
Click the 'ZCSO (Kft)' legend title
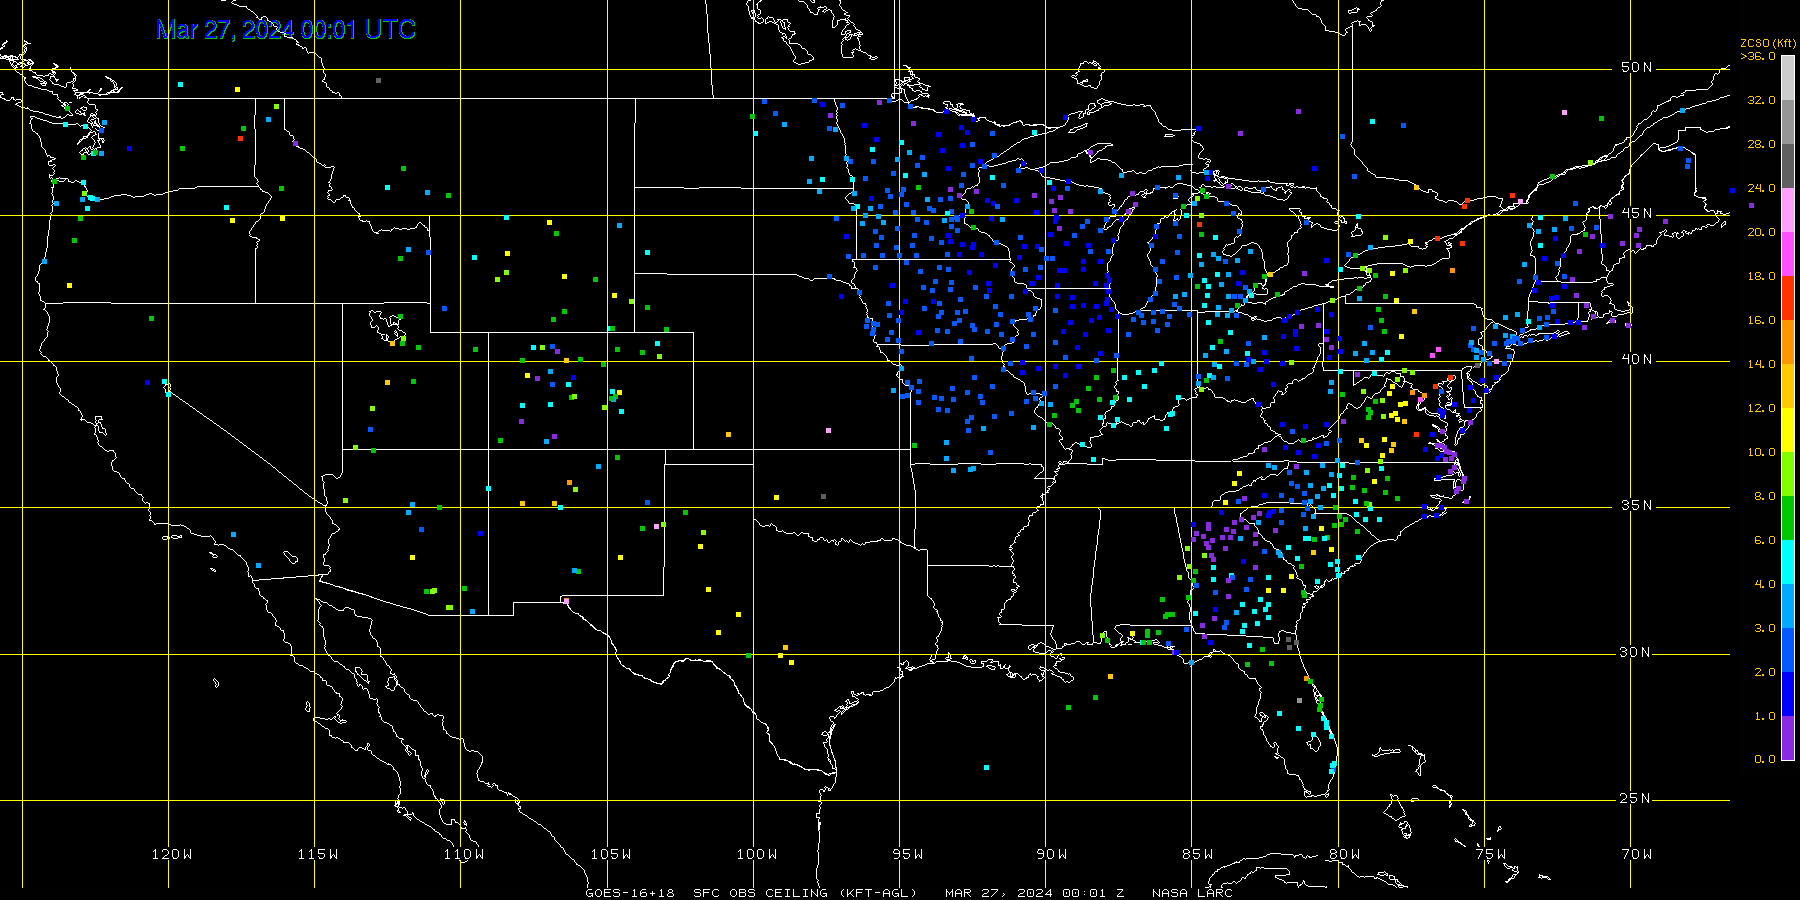click(1768, 44)
